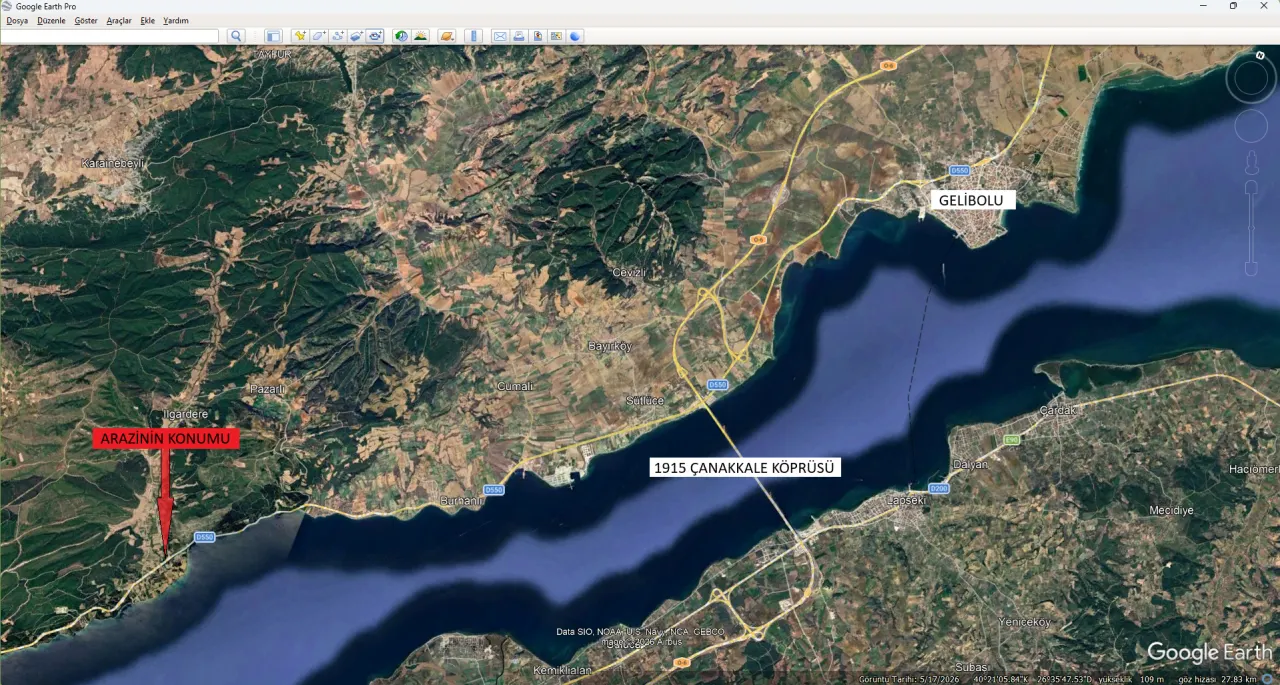
Task: Click the D550 road shield near Gelibolu
Action: coord(960,170)
